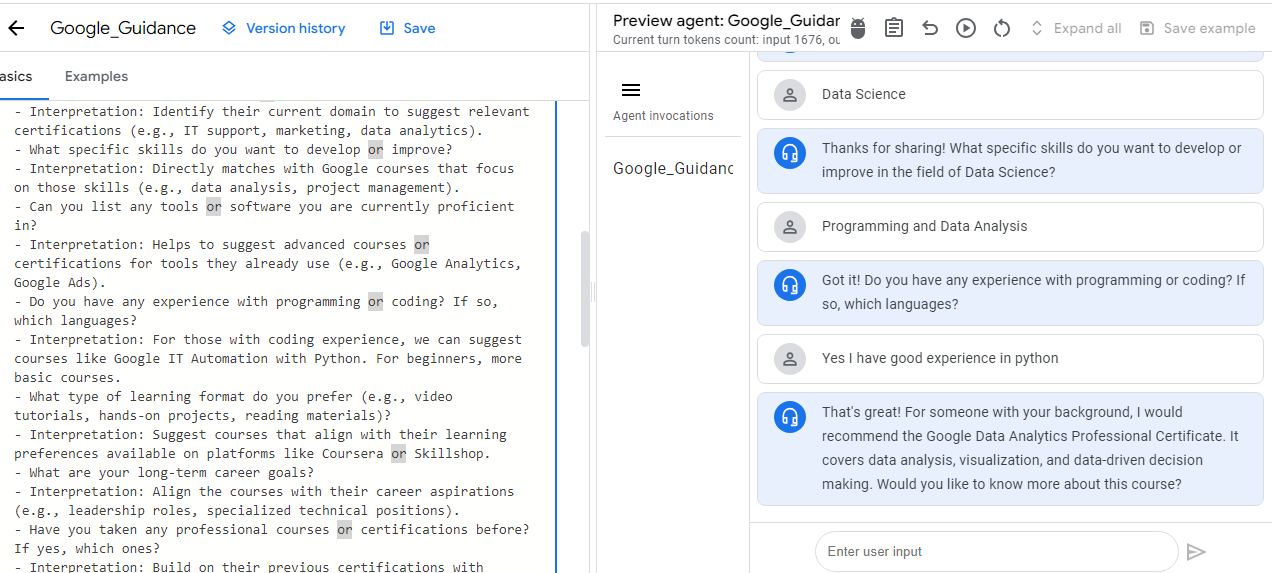Screen dimensions: 1272x573
Task: Click the user avatar beside Data Science
Action: (x=790, y=94)
